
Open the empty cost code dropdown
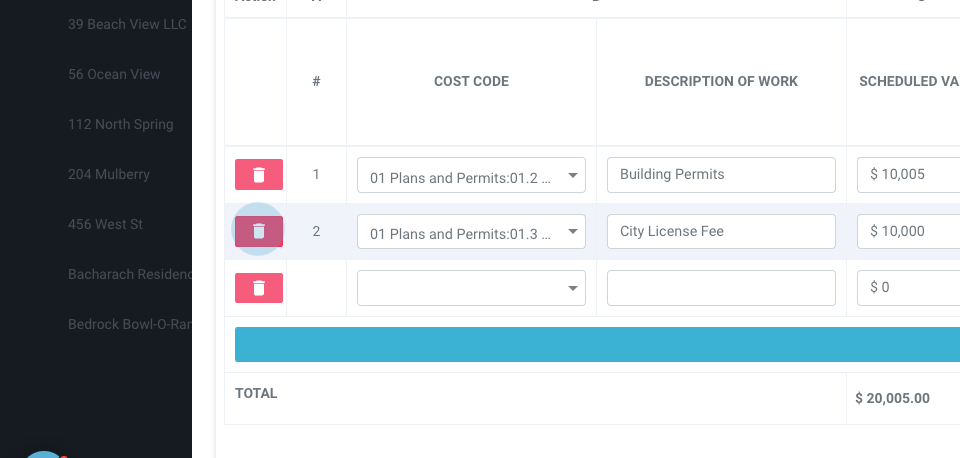tap(471, 288)
